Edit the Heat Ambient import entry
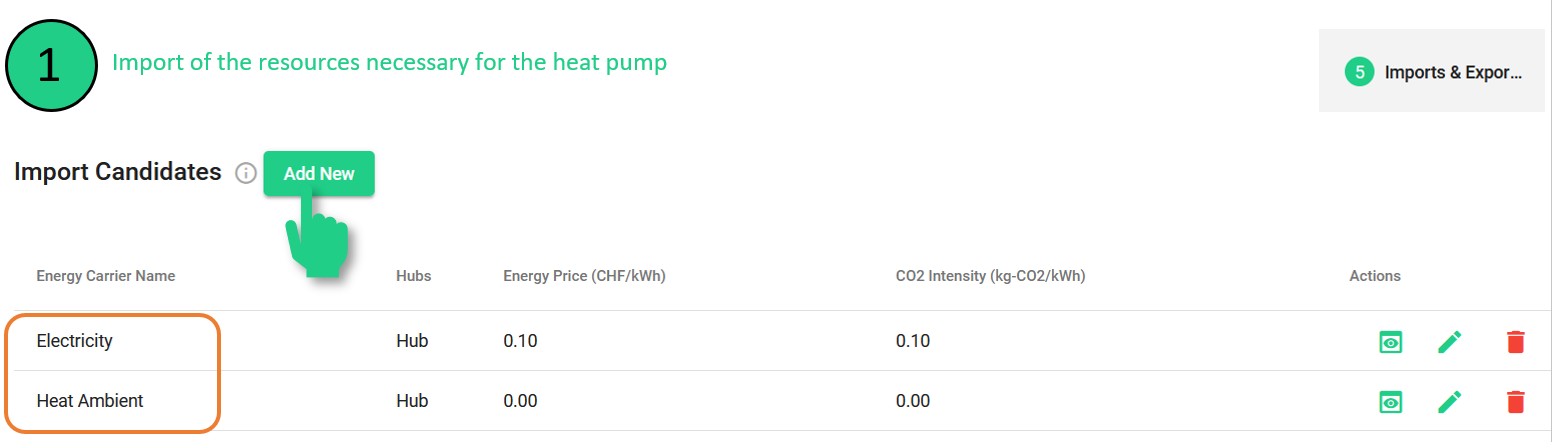This screenshot has height=442, width=1552. [1449, 402]
